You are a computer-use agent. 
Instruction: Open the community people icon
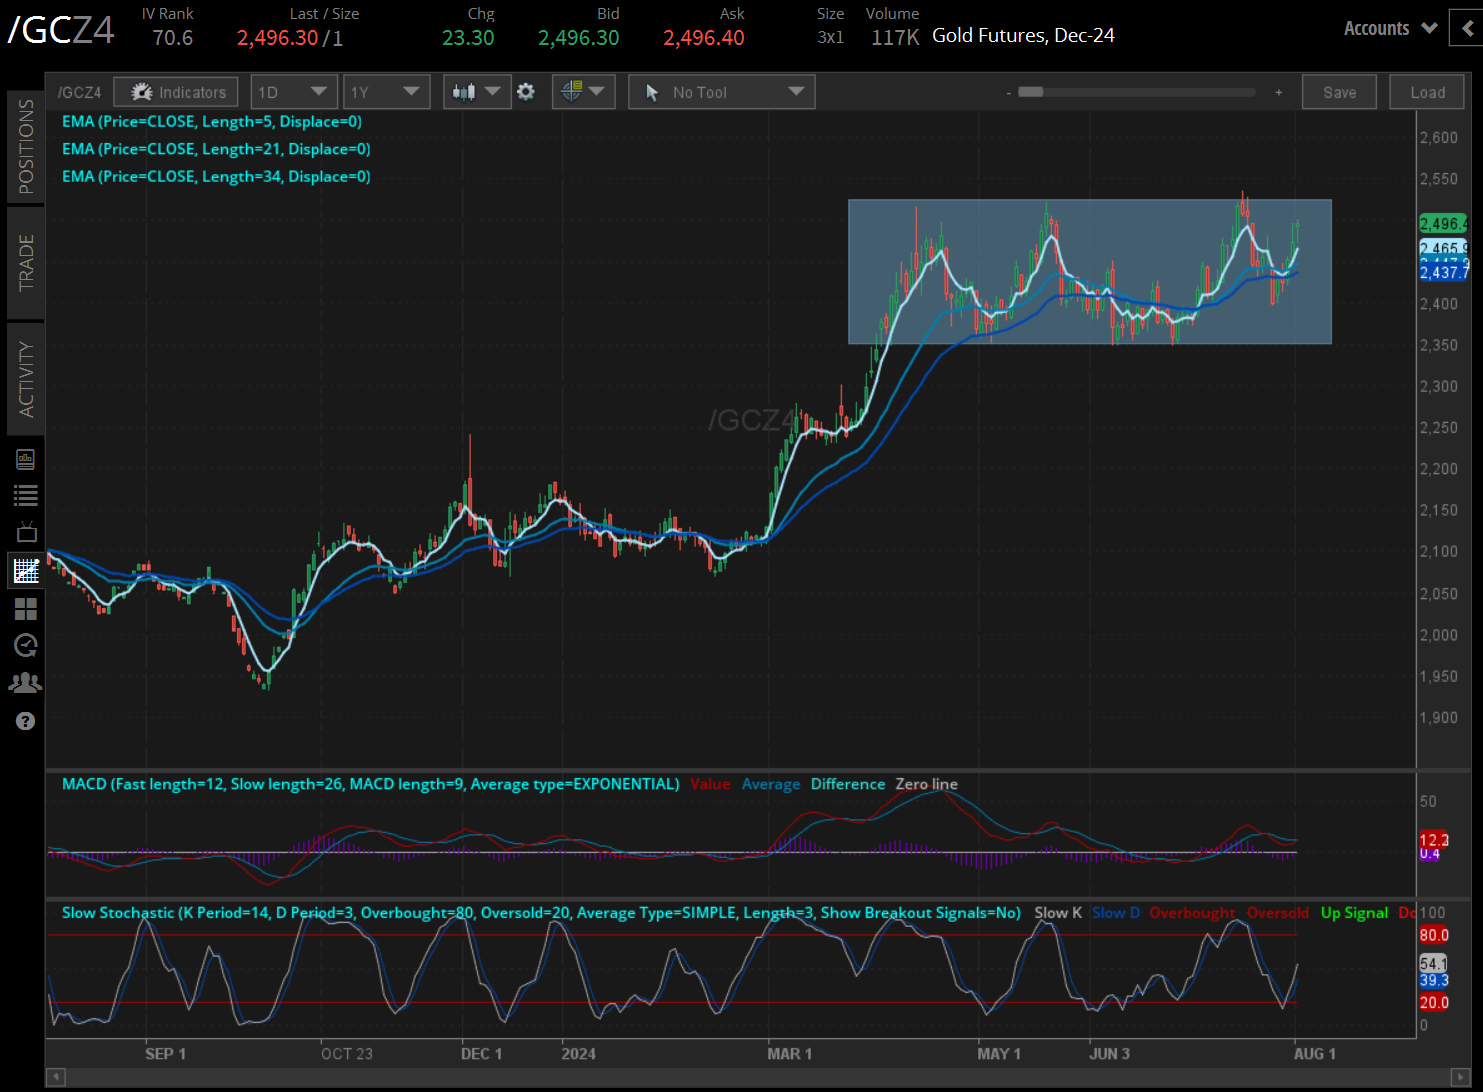click(26, 682)
